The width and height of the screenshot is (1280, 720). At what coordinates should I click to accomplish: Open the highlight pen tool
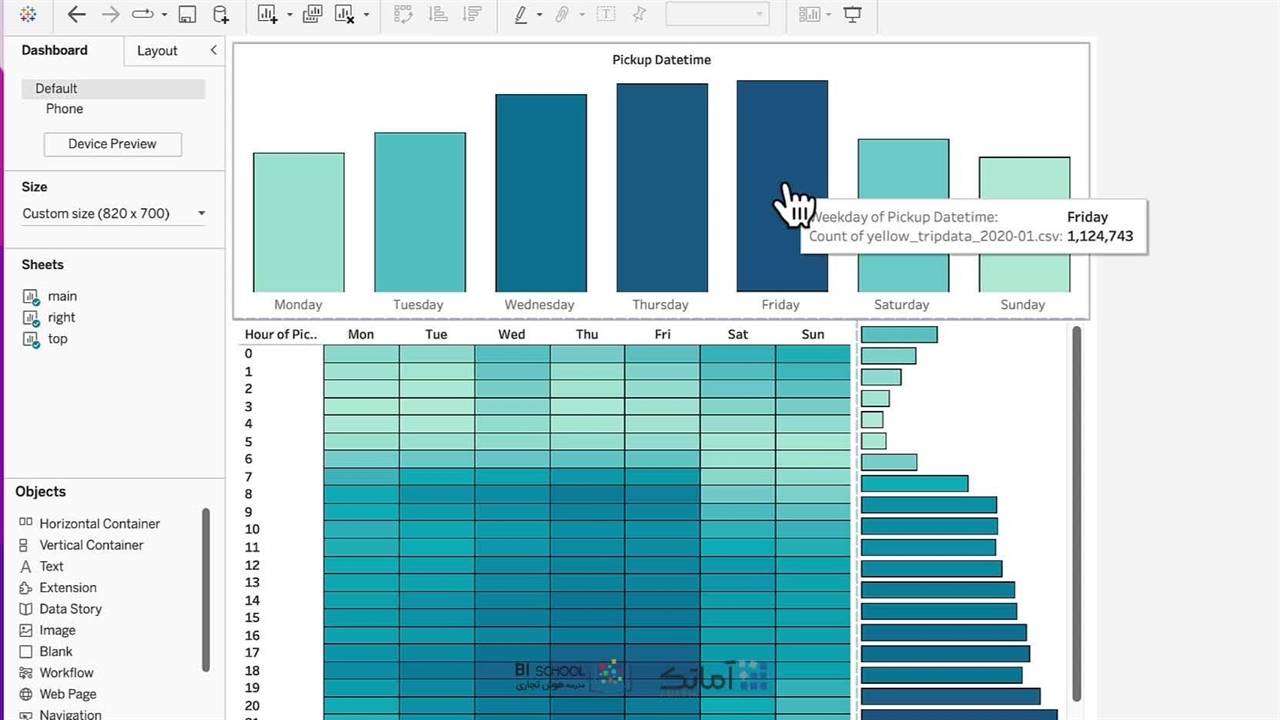tap(520, 15)
